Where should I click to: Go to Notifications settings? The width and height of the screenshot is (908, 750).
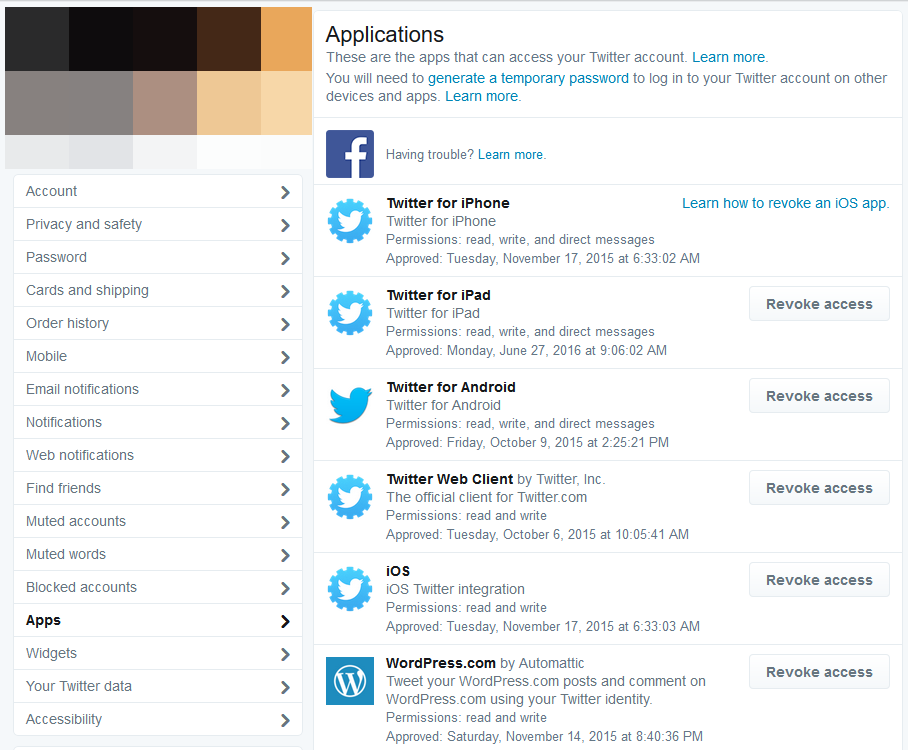pyautogui.click(x=158, y=422)
